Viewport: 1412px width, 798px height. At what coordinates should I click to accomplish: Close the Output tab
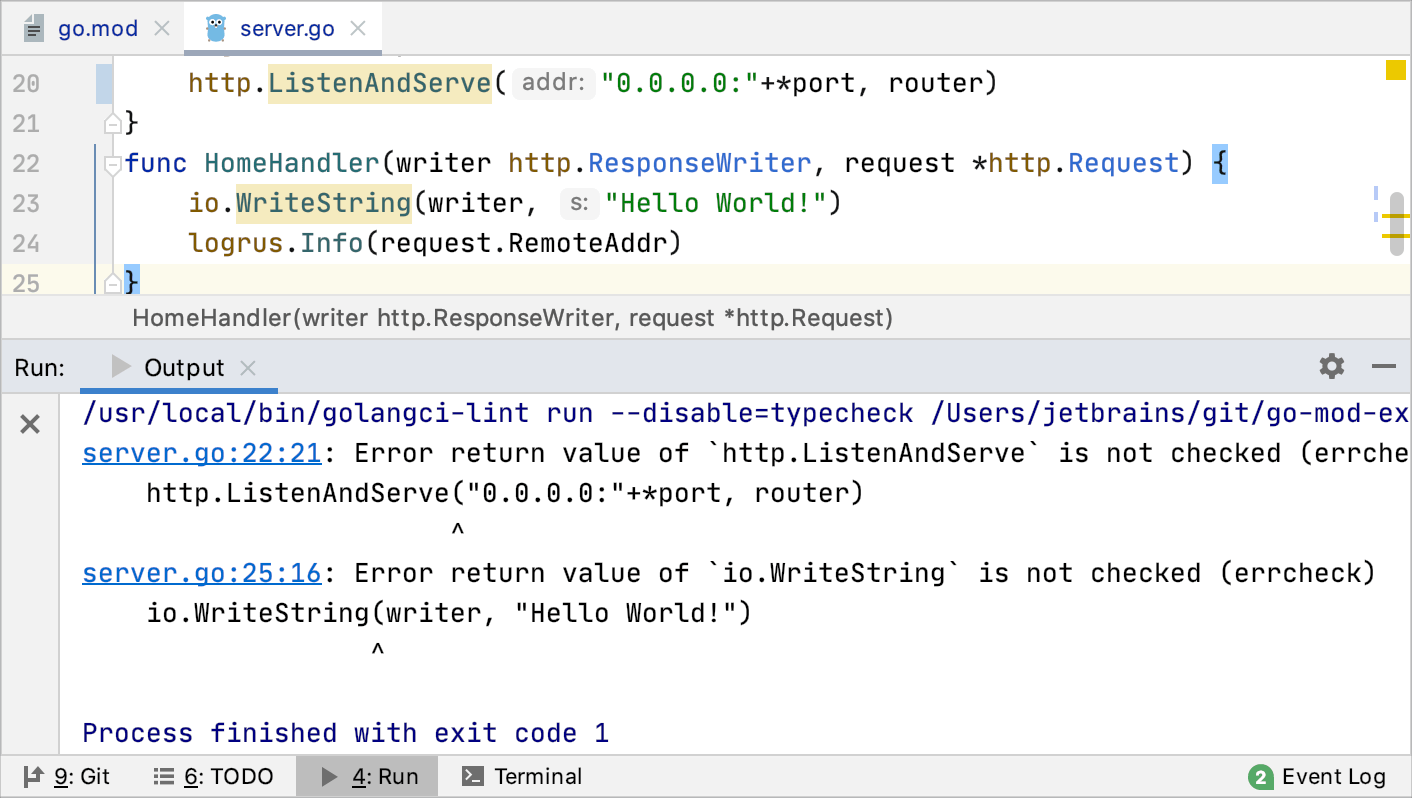pos(249,368)
